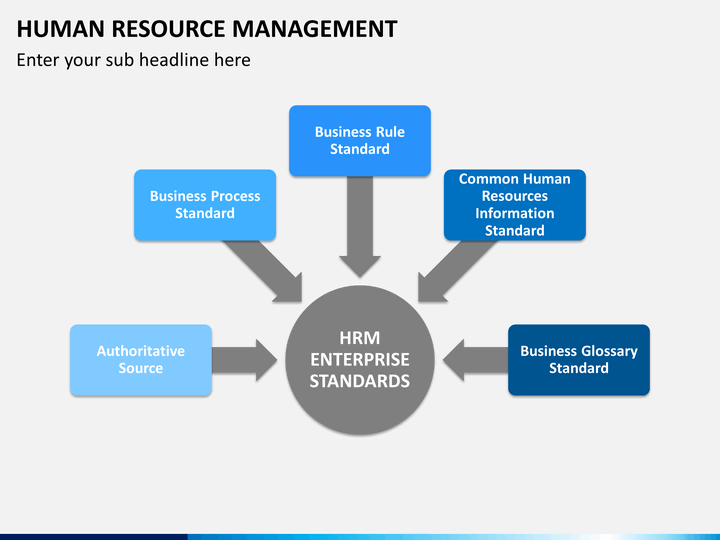The width and height of the screenshot is (720, 540).
Task: Select the arrow below Business Rule Standard
Action: click(360, 227)
